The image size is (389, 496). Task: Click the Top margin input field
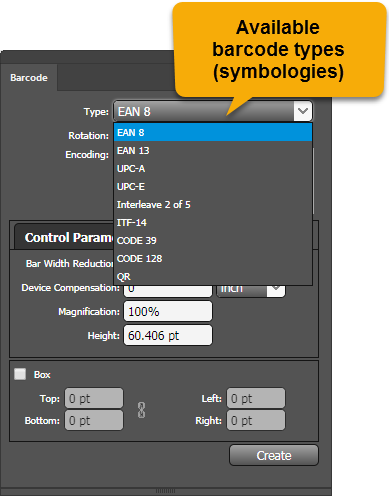point(94,398)
